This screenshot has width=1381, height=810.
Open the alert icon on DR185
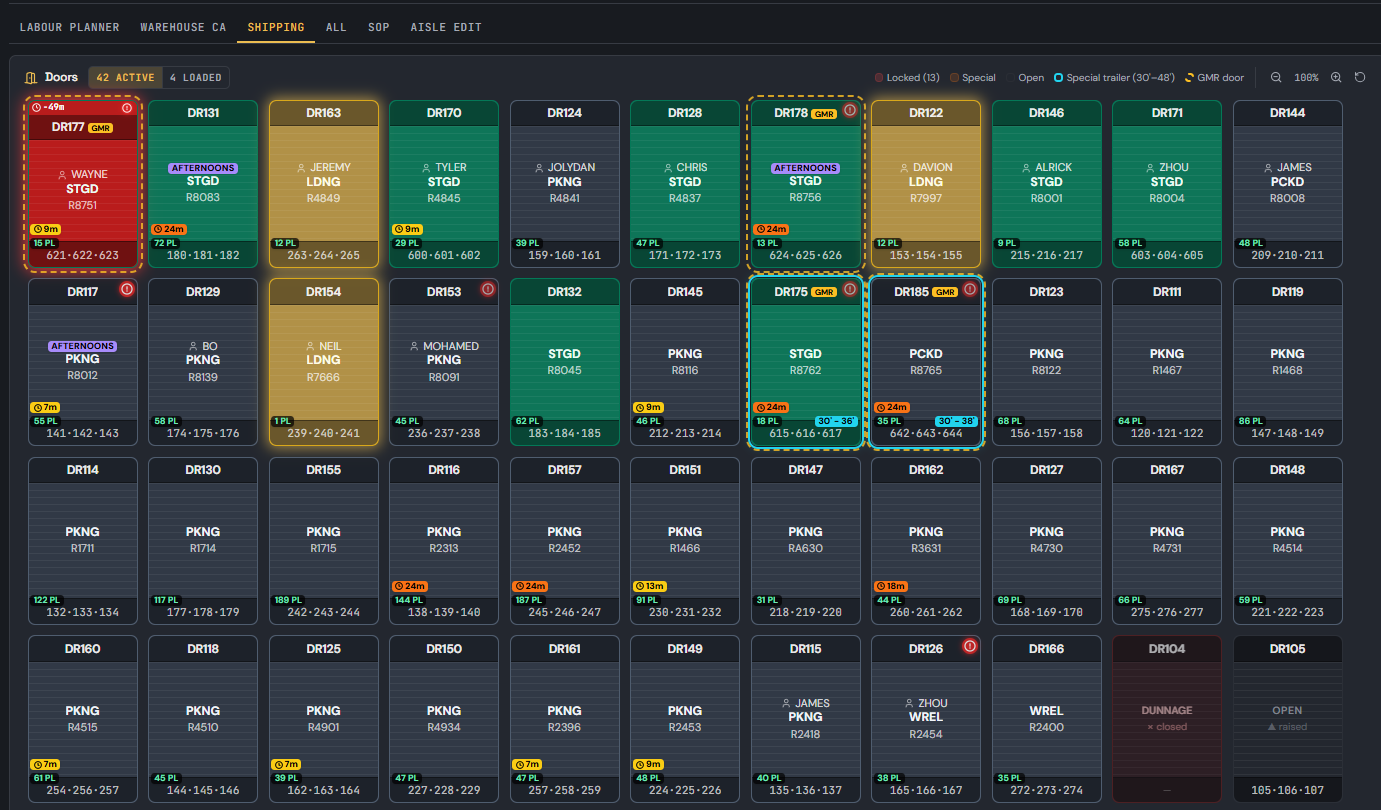coord(970,289)
